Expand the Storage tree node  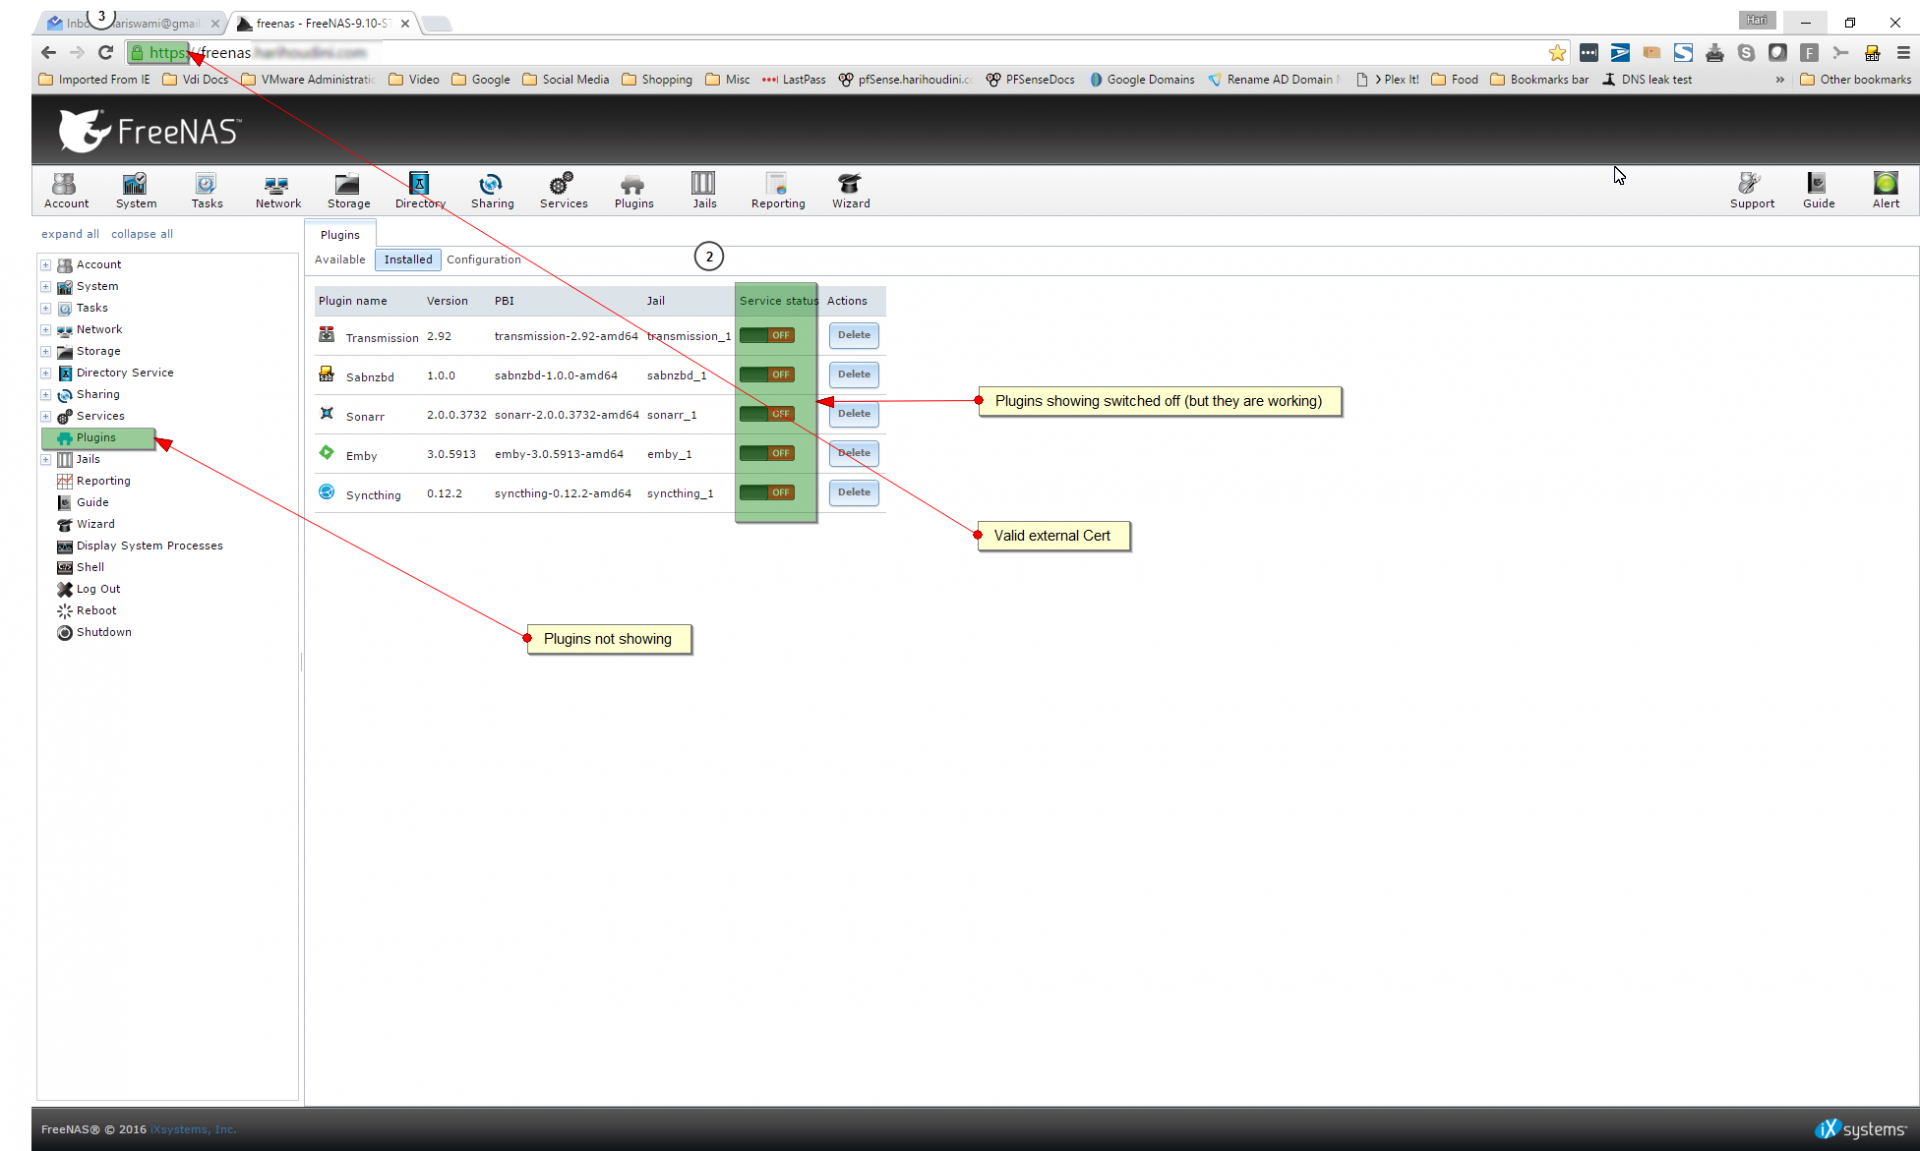coord(46,351)
